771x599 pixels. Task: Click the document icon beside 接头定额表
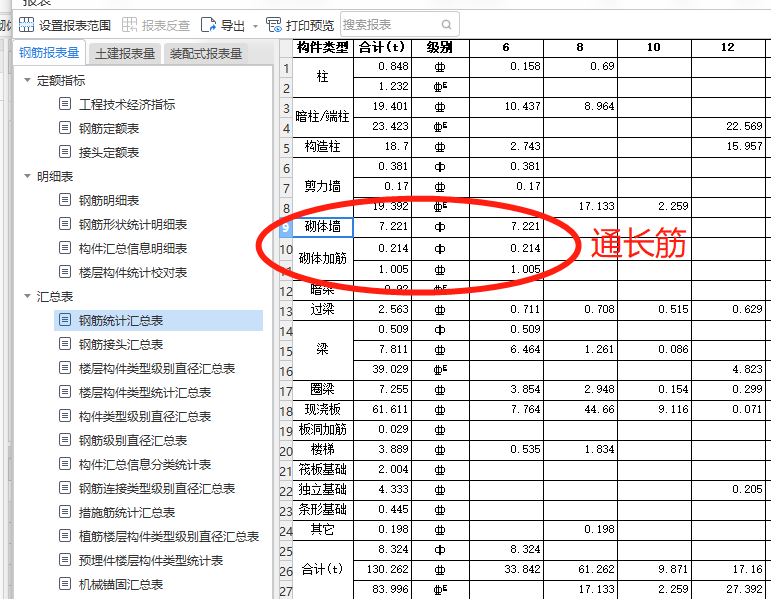pyautogui.click(x=65, y=151)
